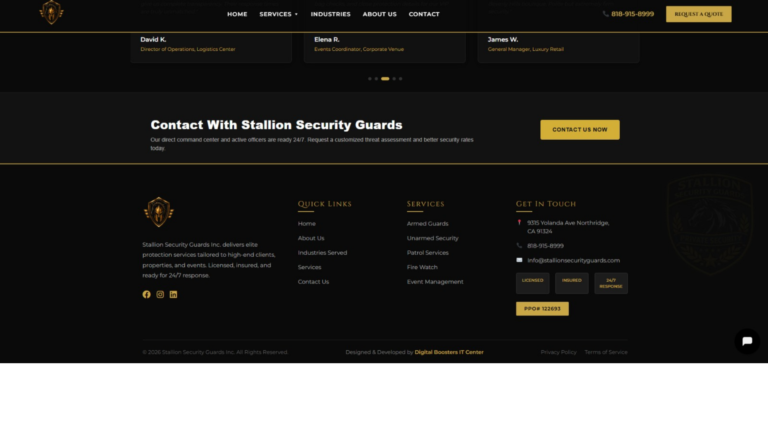Viewport: 768px width, 432px height.
Task: Click the footer phone number 818-915-8999
Action: tap(545, 246)
